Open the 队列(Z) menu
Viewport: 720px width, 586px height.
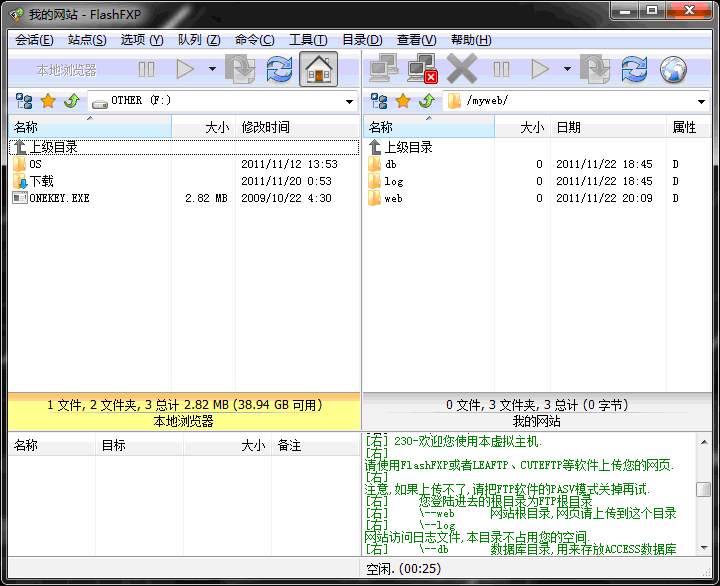point(199,40)
